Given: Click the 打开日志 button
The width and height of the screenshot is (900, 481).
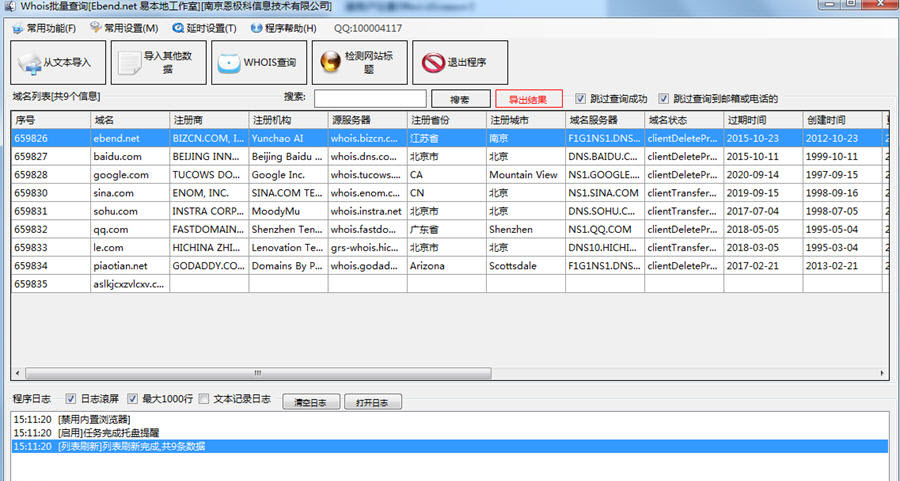Looking at the screenshot, I should tap(373, 402).
